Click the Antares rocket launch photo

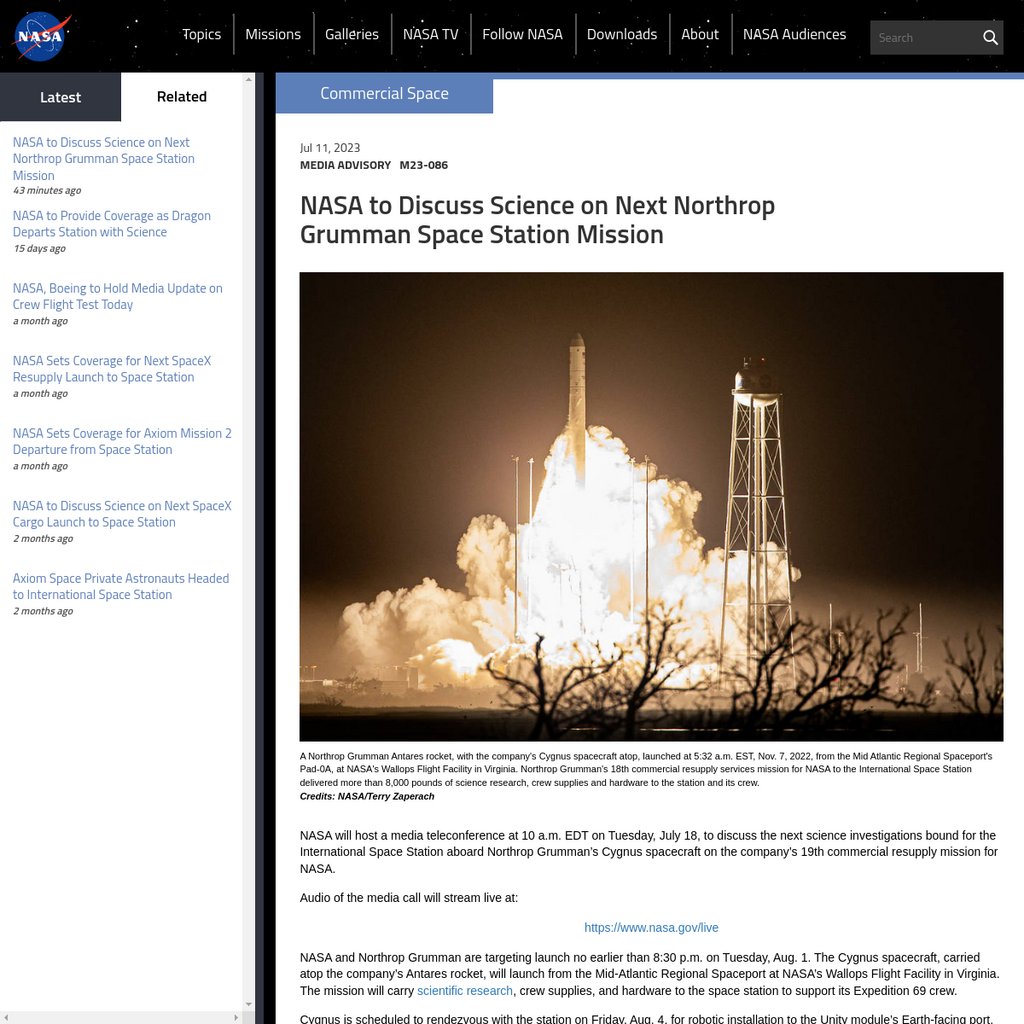[x=651, y=506]
